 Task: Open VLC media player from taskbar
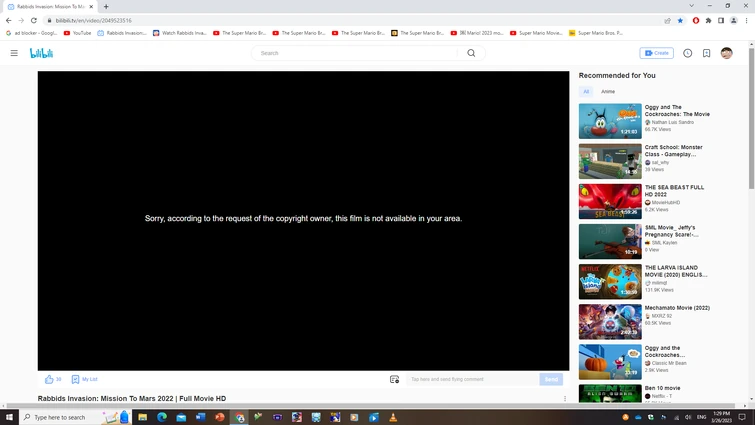[x=393, y=417]
